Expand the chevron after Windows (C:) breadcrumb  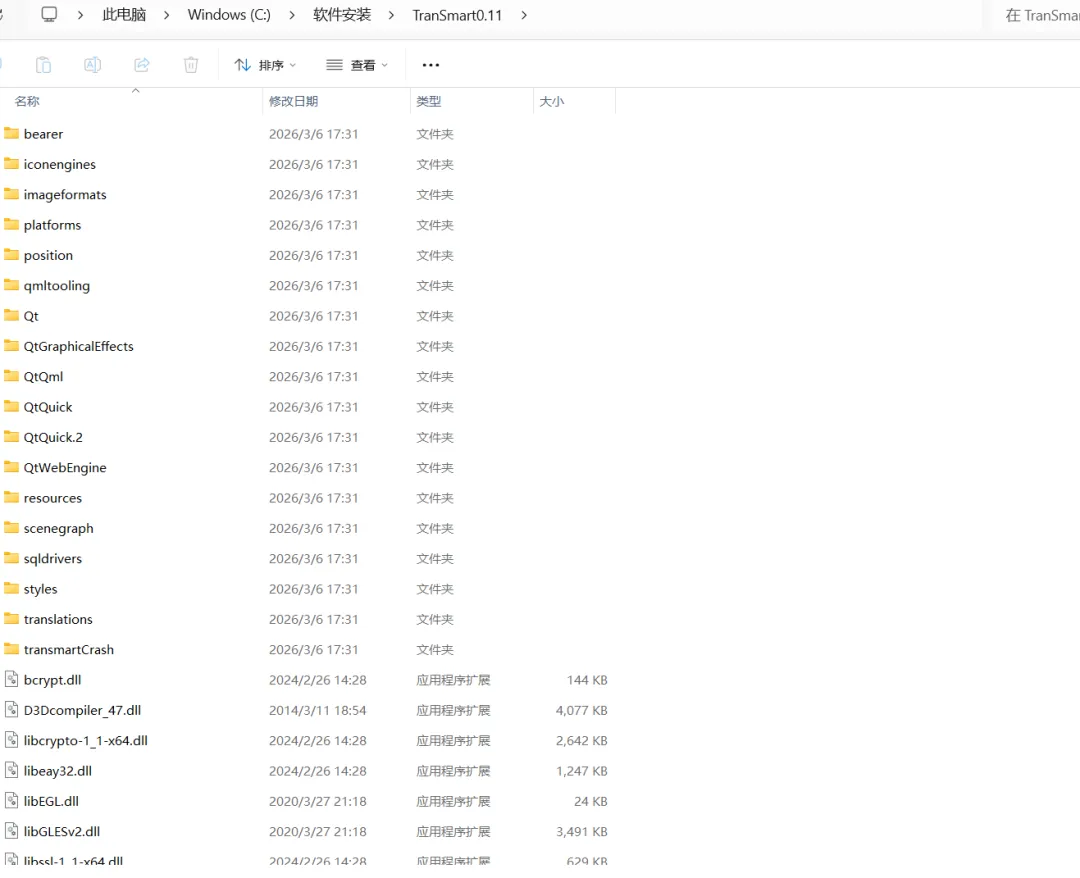[292, 15]
